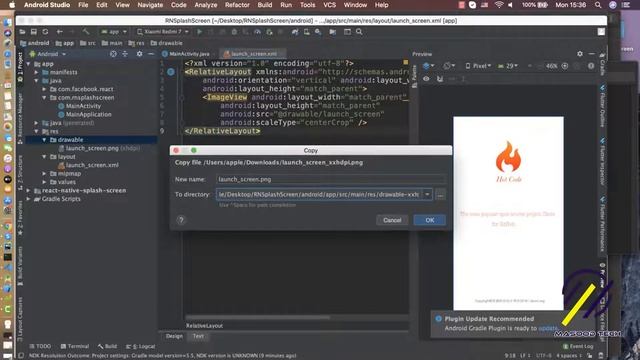Click the Open file icon in the toolbar
The width and height of the screenshot is (640, 360).
[22, 32]
